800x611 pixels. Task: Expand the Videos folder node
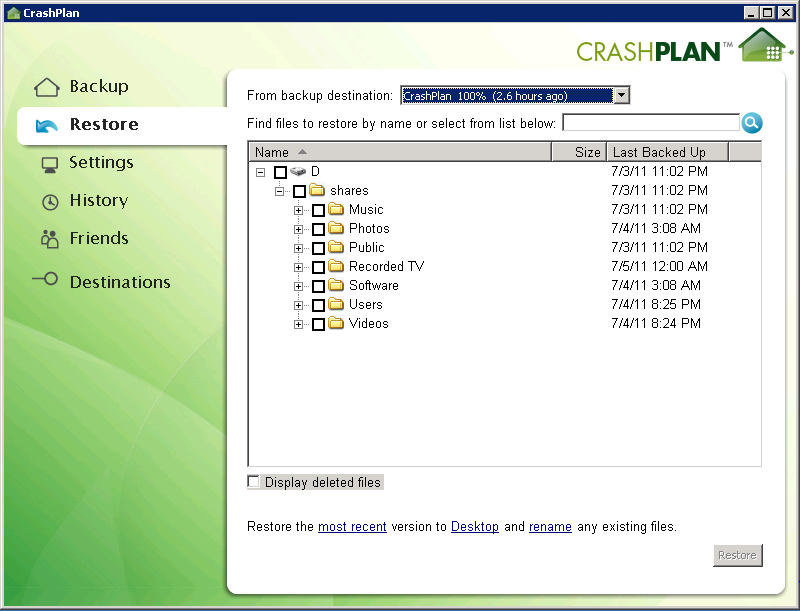pos(298,324)
